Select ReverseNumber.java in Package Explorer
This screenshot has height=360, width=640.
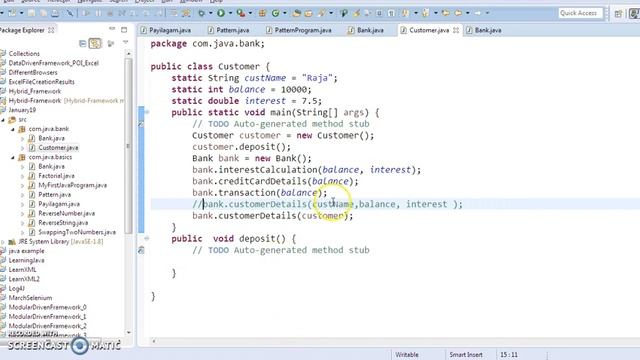[67, 213]
